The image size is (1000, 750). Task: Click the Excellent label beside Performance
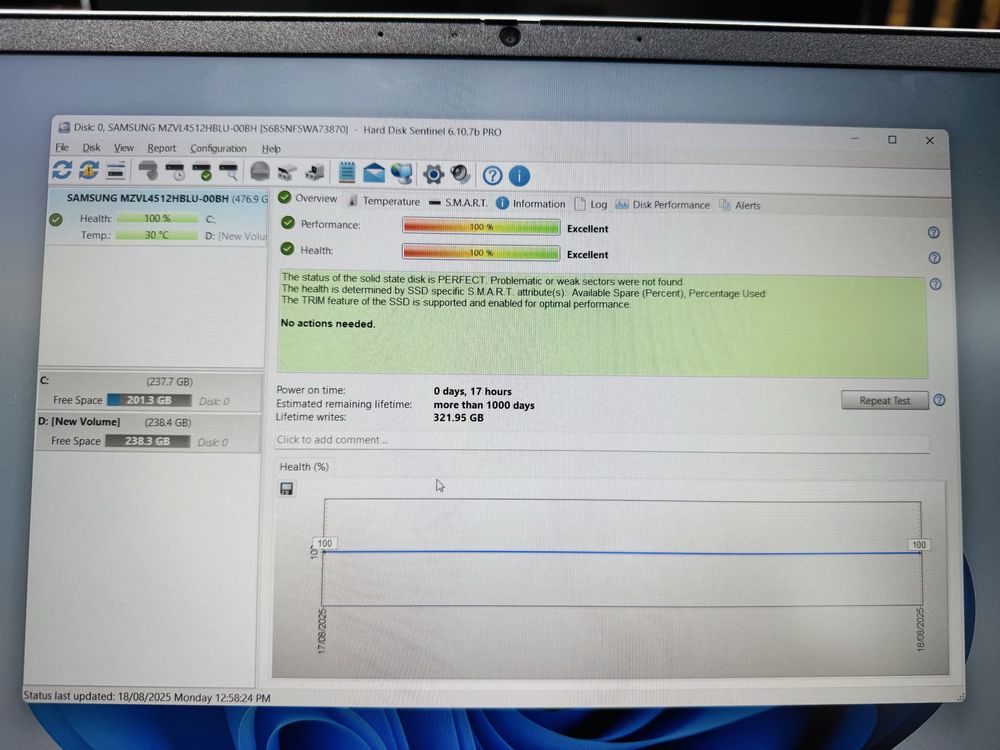click(x=587, y=229)
